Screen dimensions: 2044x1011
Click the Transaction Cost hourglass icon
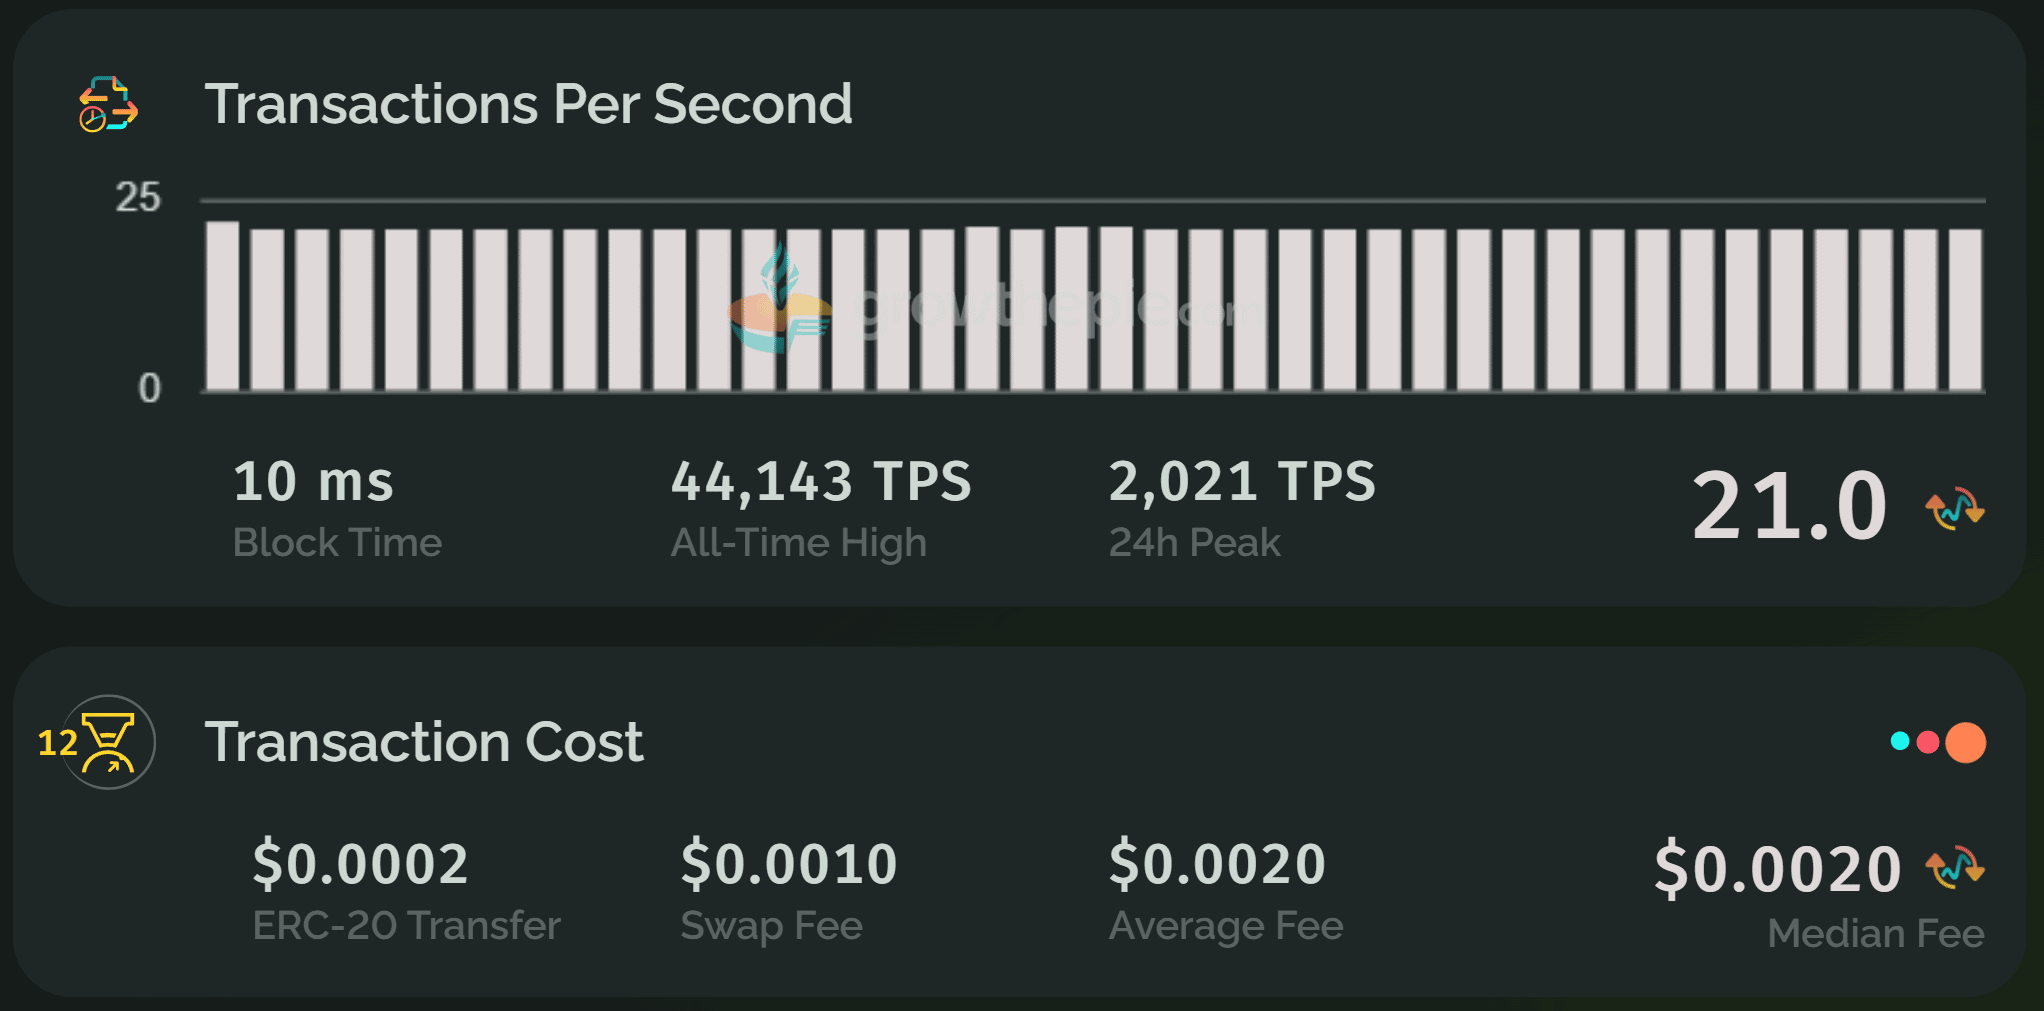109,742
